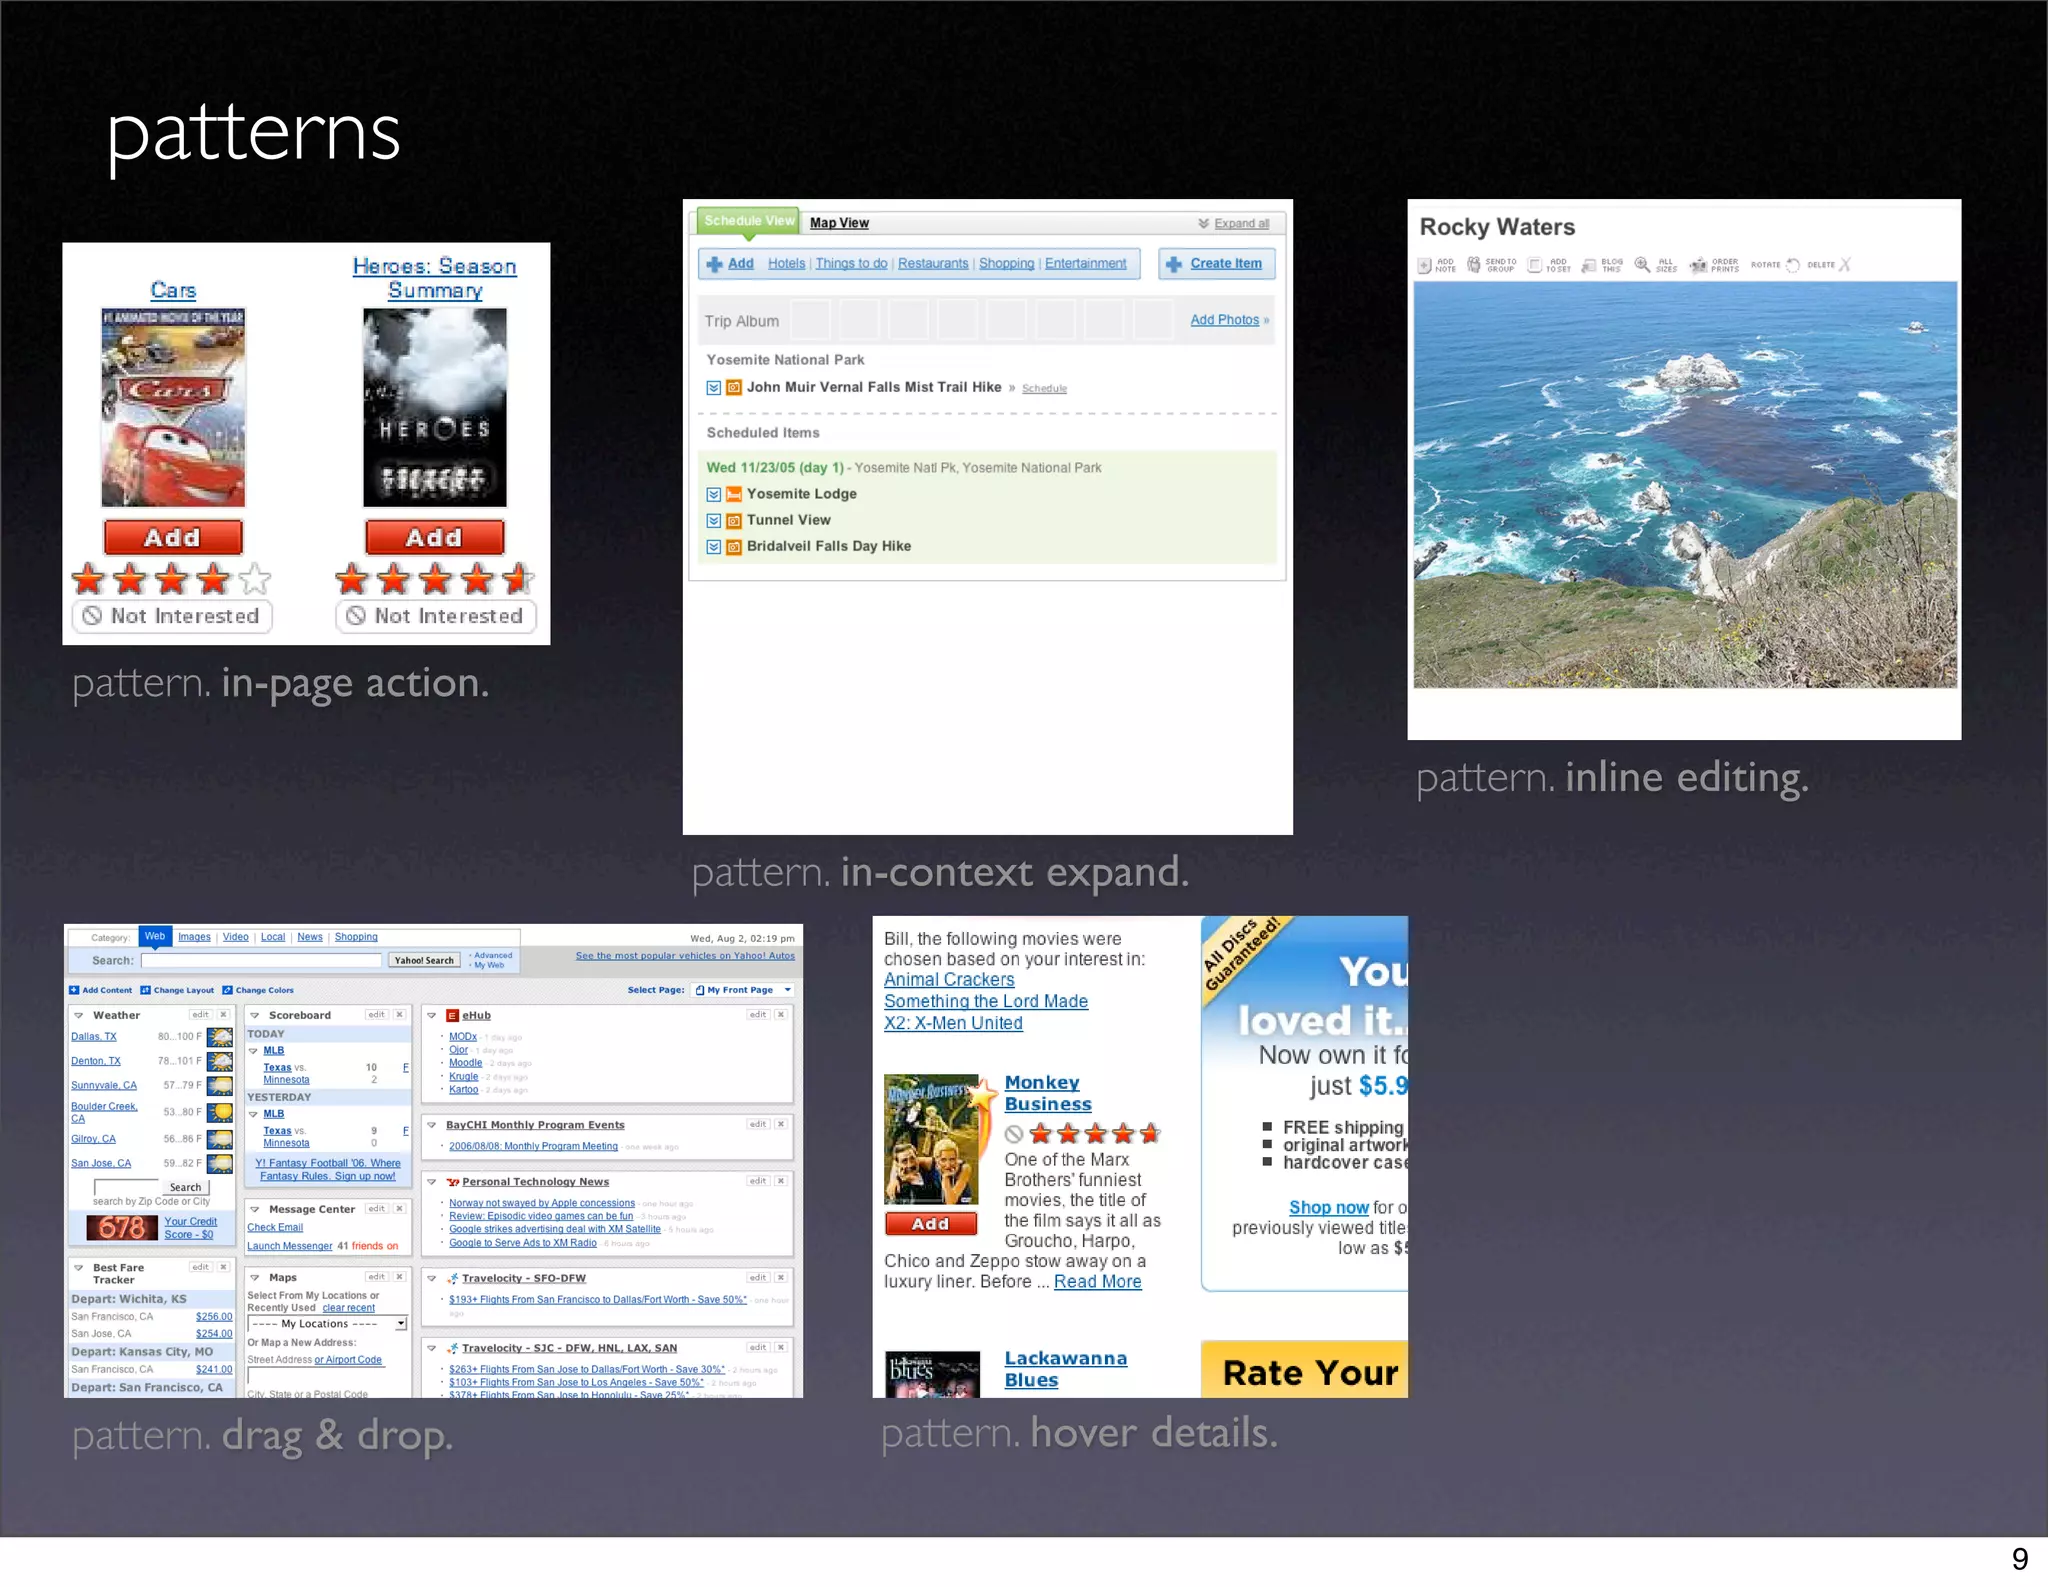
Task: Click the Rocky Waters ocean photo
Action: tap(1685, 485)
